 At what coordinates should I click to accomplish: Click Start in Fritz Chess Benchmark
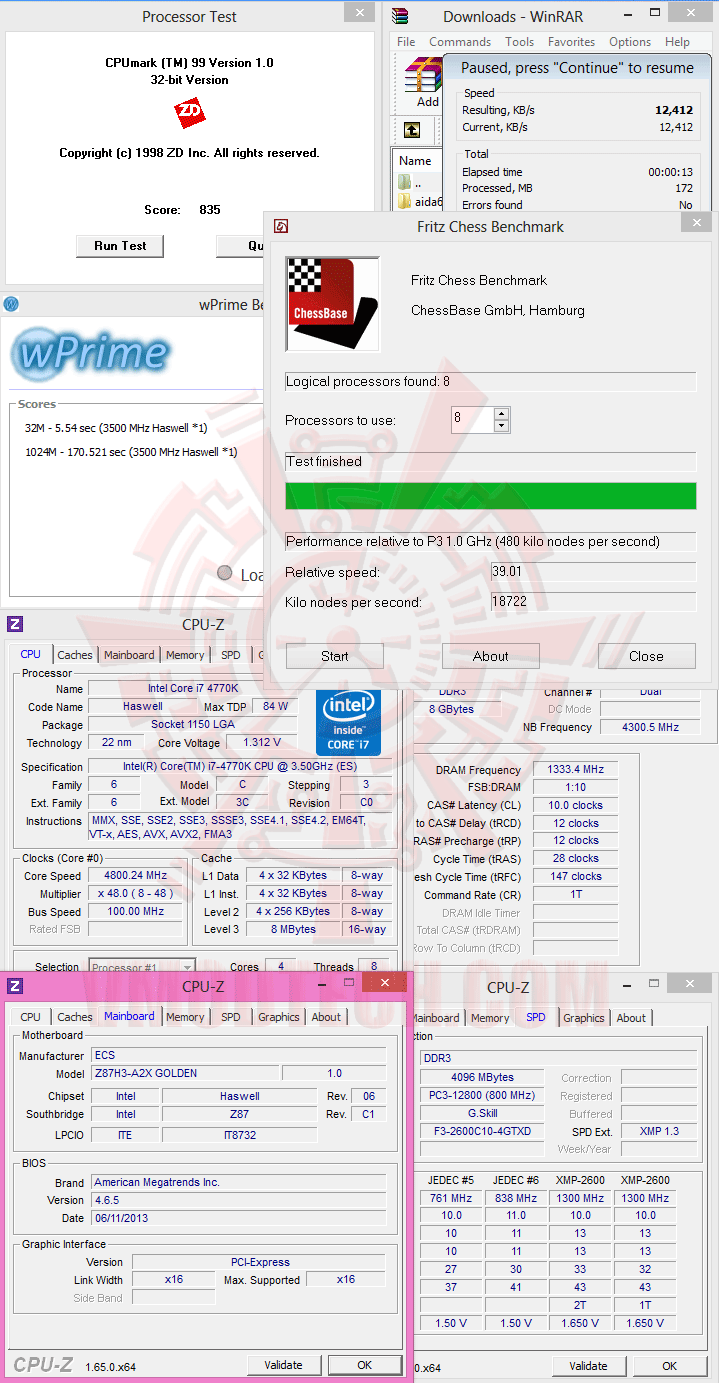[x=335, y=656]
